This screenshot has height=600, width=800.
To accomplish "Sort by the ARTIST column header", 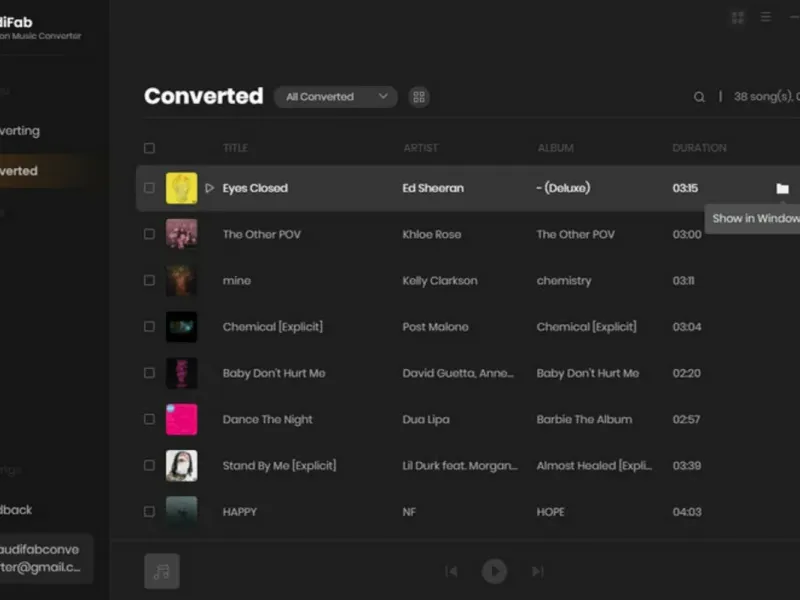I will tap(420, 148).
